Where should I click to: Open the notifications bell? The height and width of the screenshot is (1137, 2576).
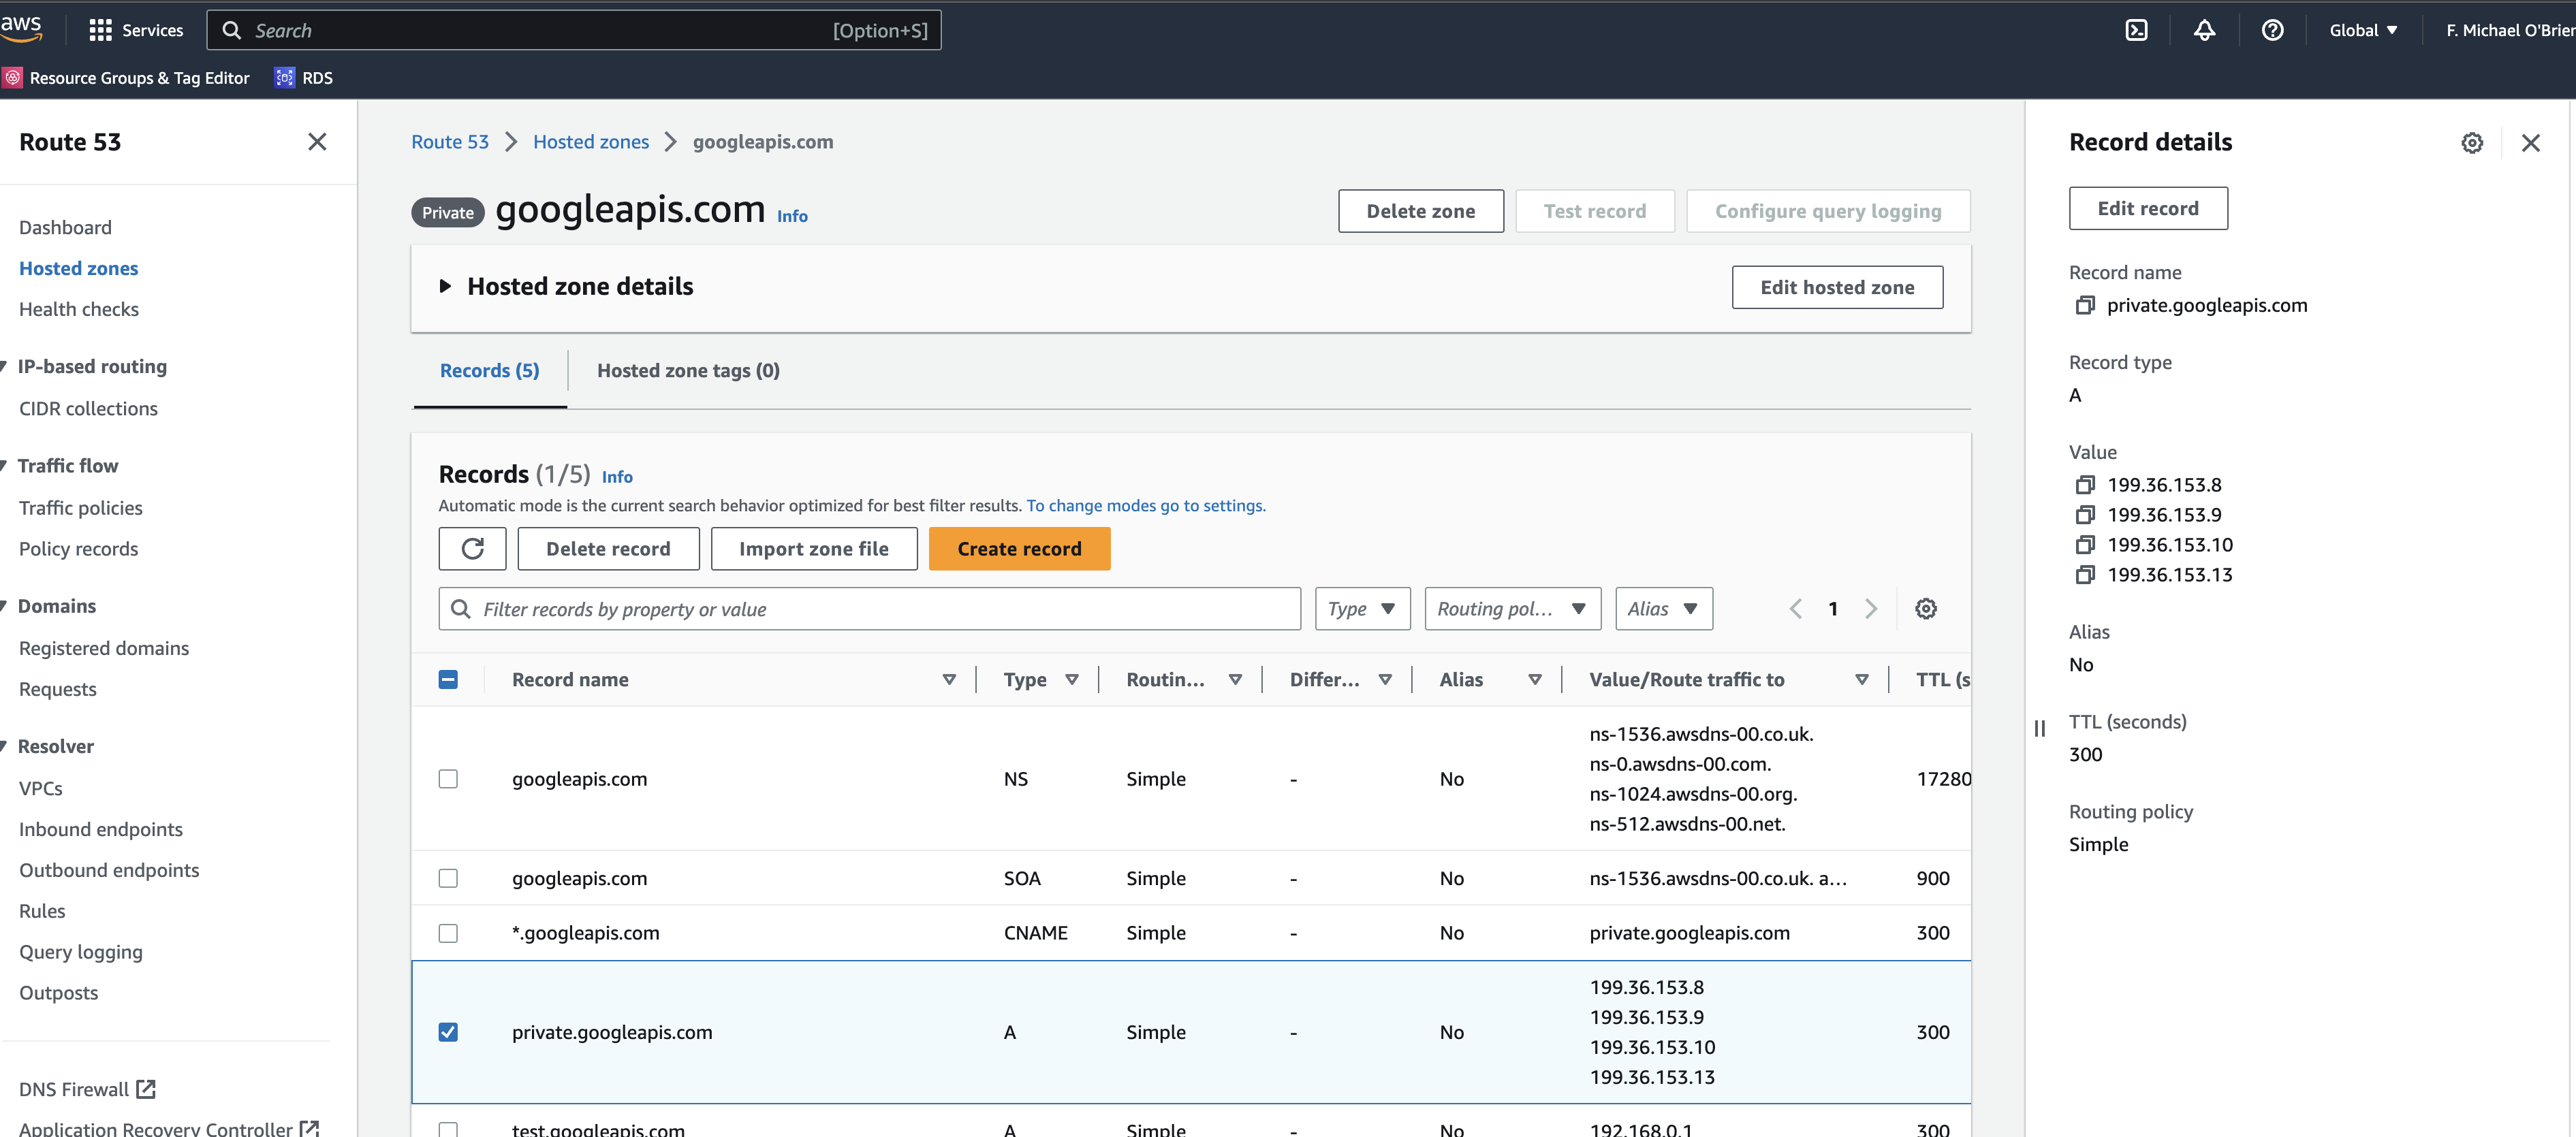click(x=2205, y=30)
